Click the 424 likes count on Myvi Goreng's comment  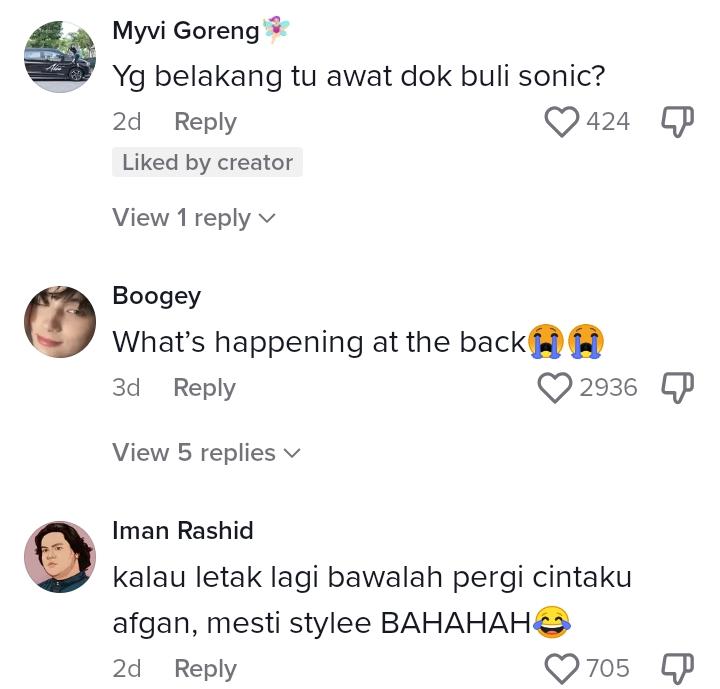click(x=608, y=122)
